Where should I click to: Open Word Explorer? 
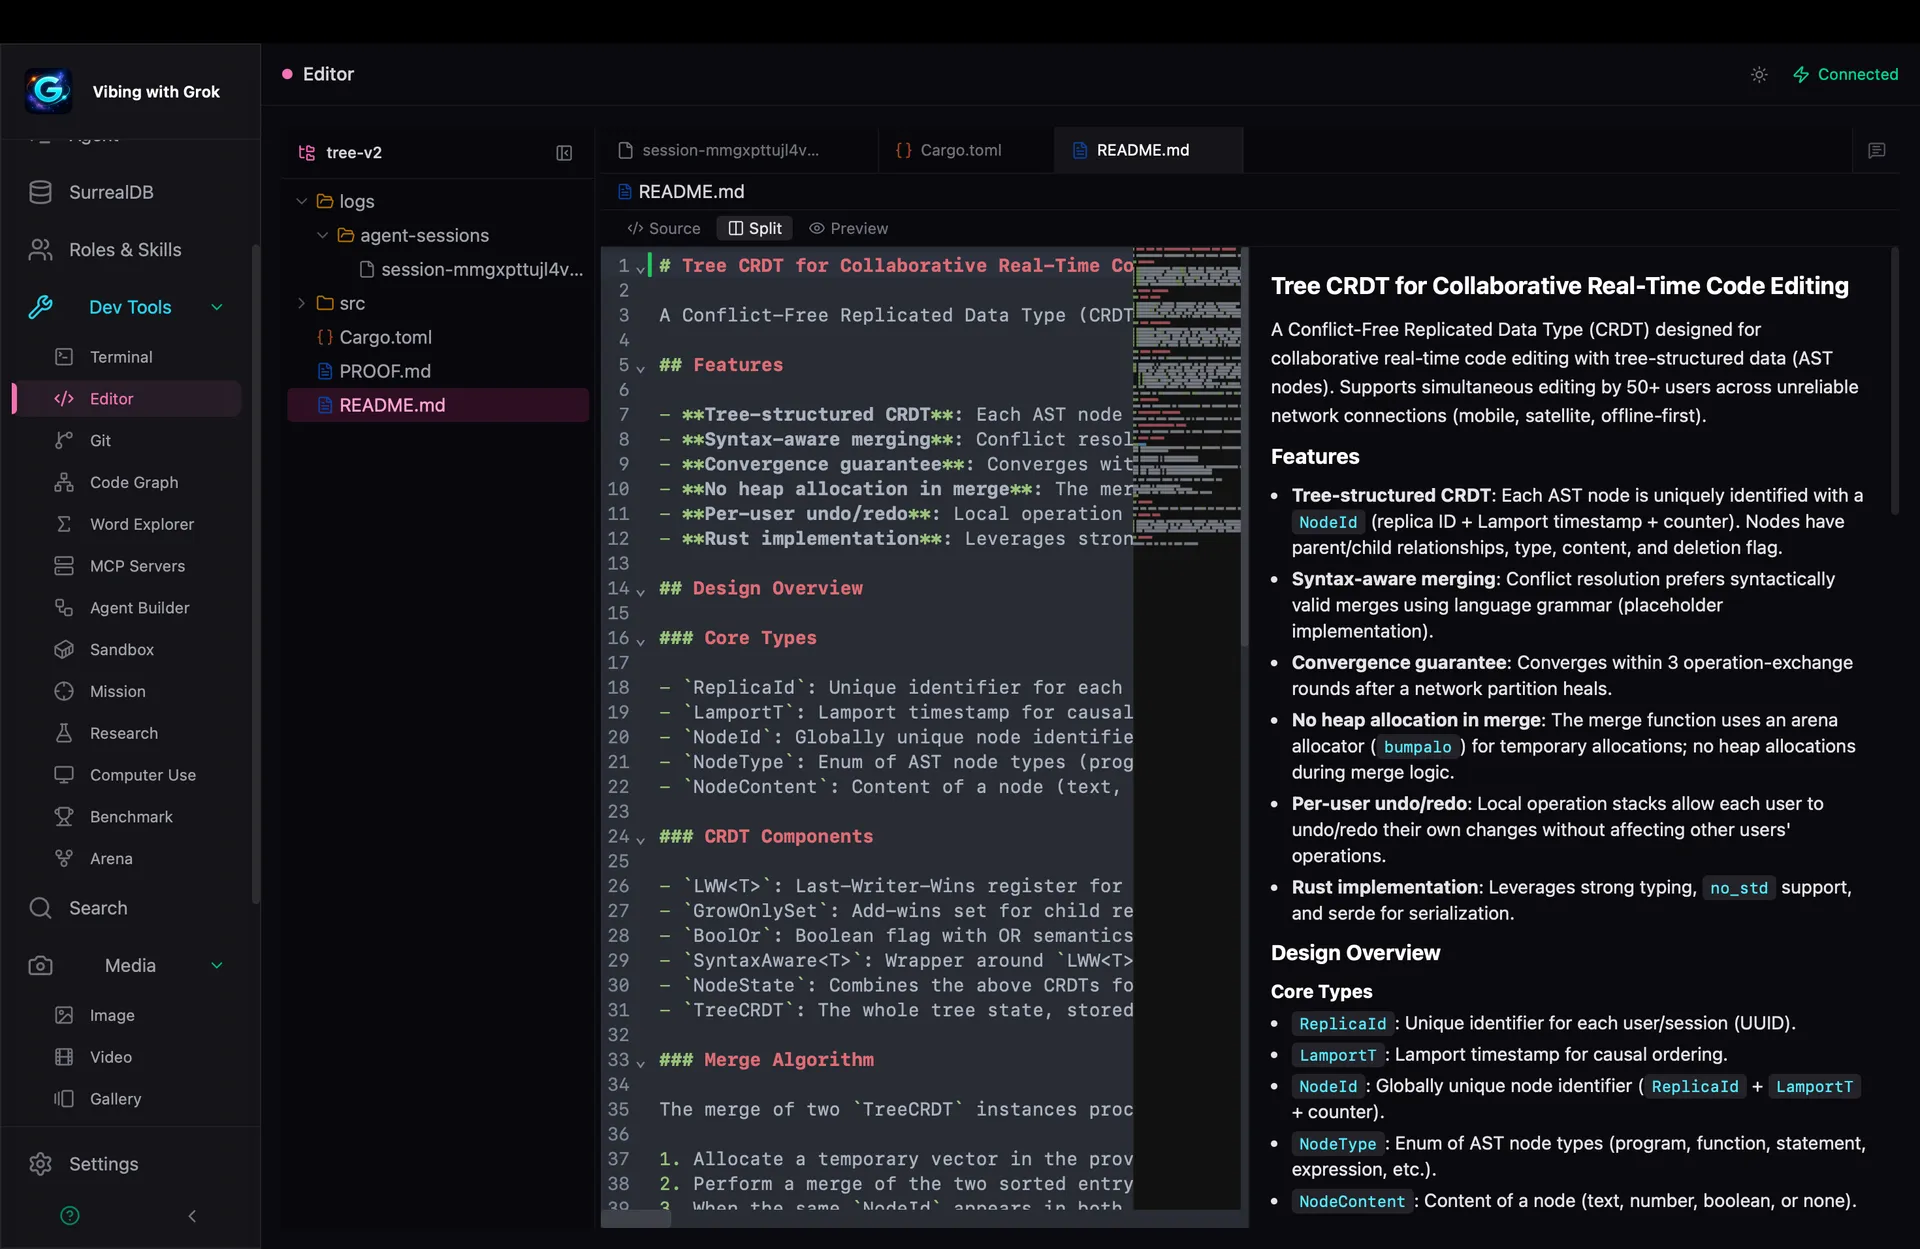[x=141, y=524]
